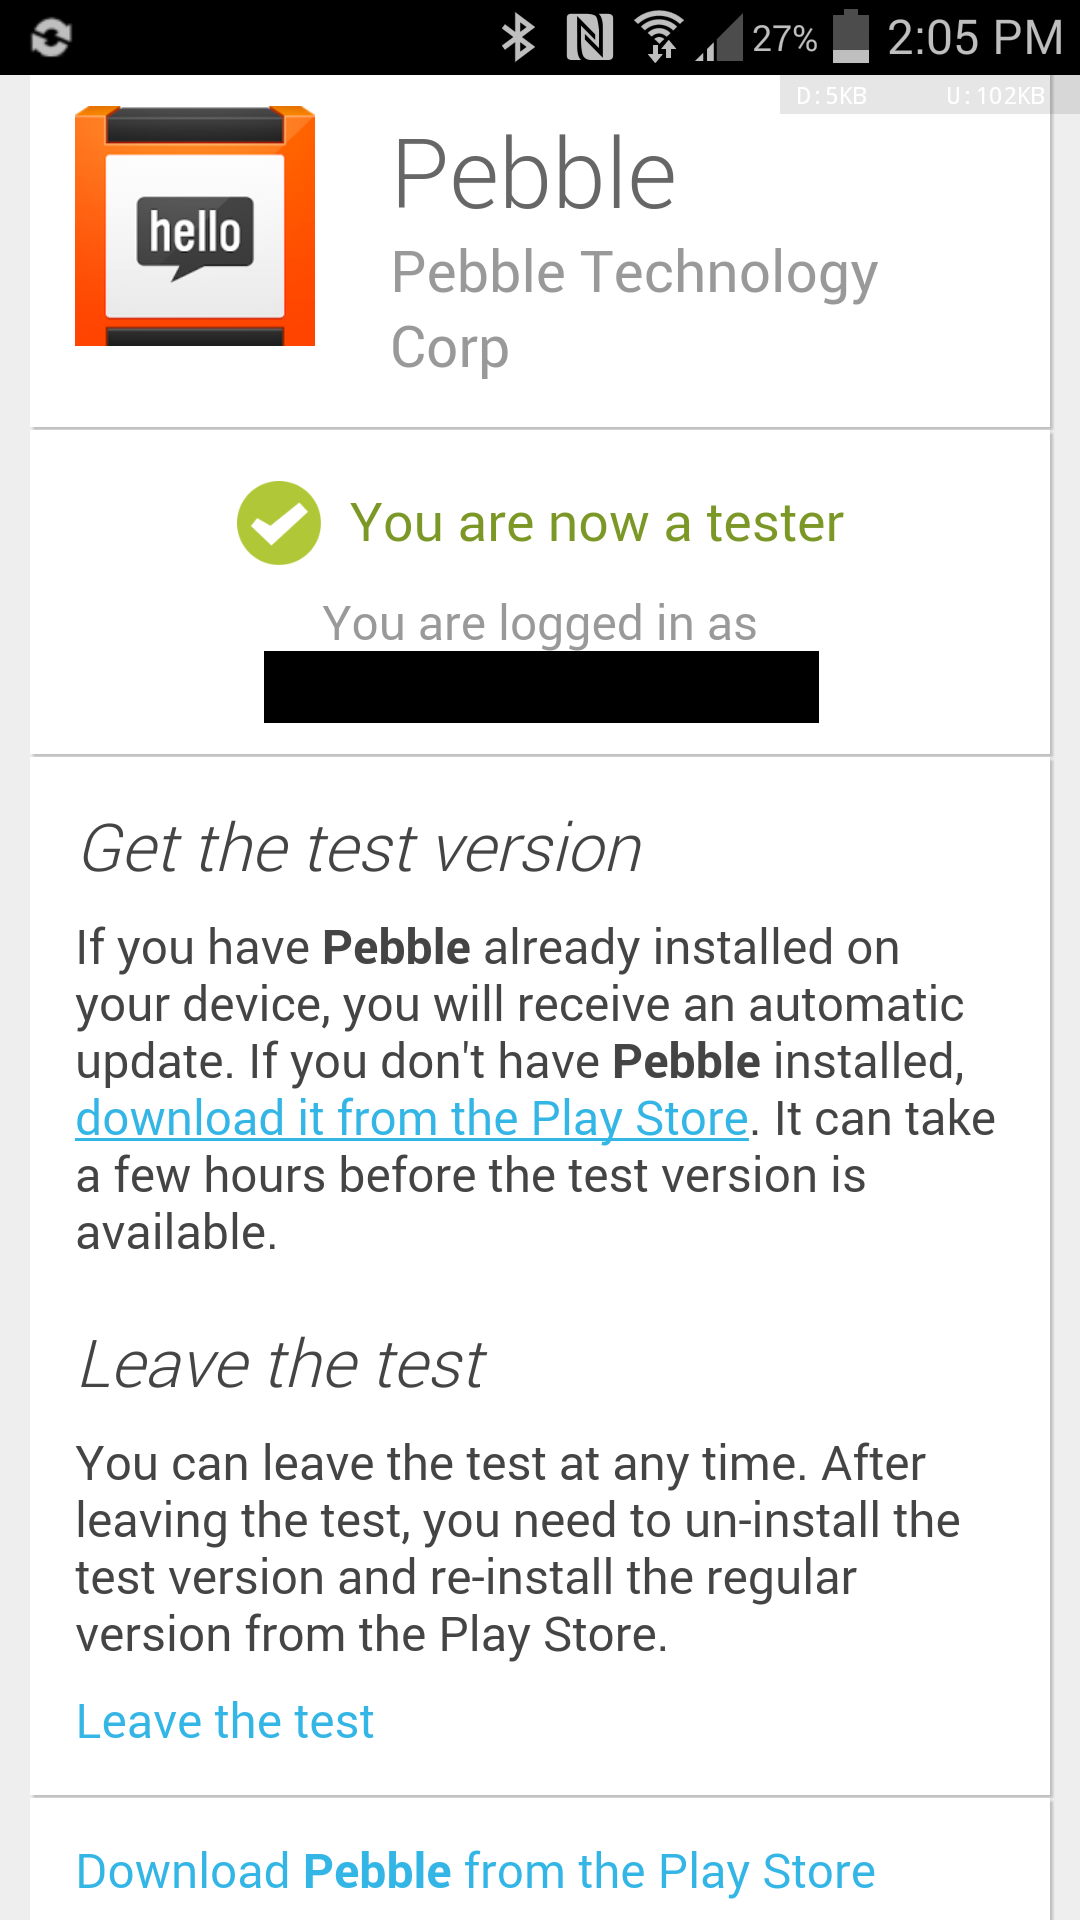Tap the D:5KB download indicator overlay
Screen dimensions: 1080x1920
[x=831, y=96]
